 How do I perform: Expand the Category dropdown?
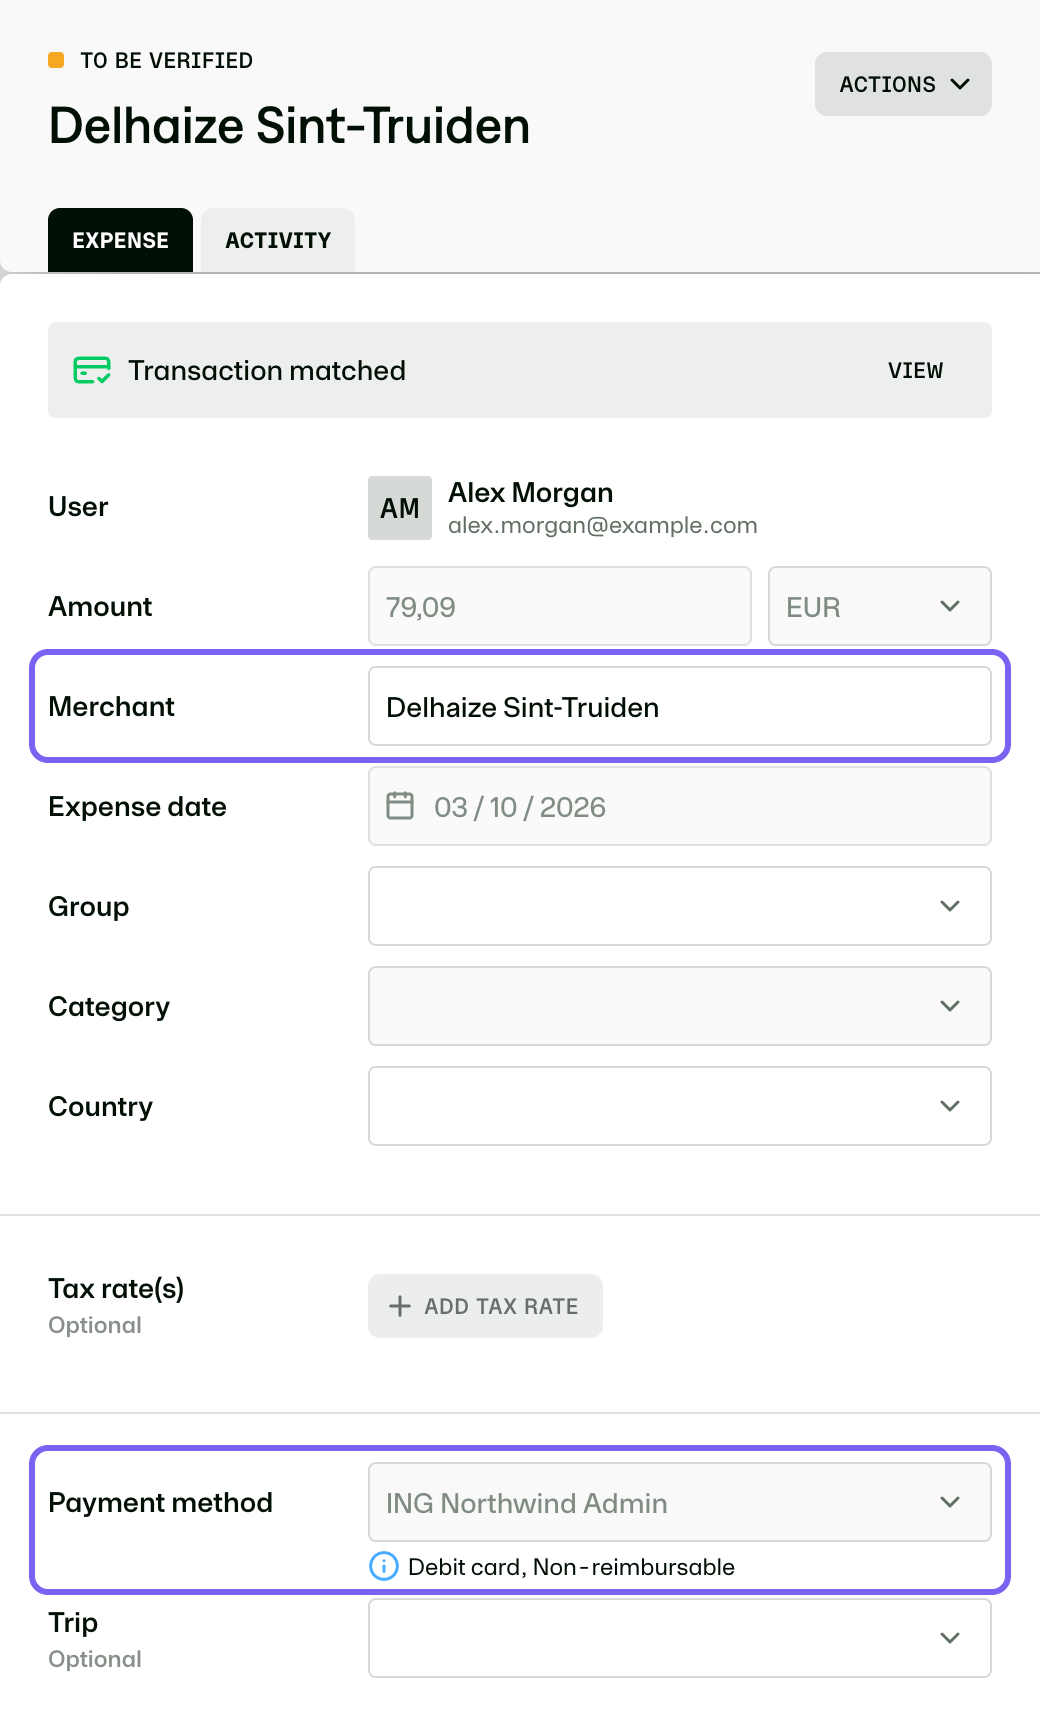(x=680, y=1006)
